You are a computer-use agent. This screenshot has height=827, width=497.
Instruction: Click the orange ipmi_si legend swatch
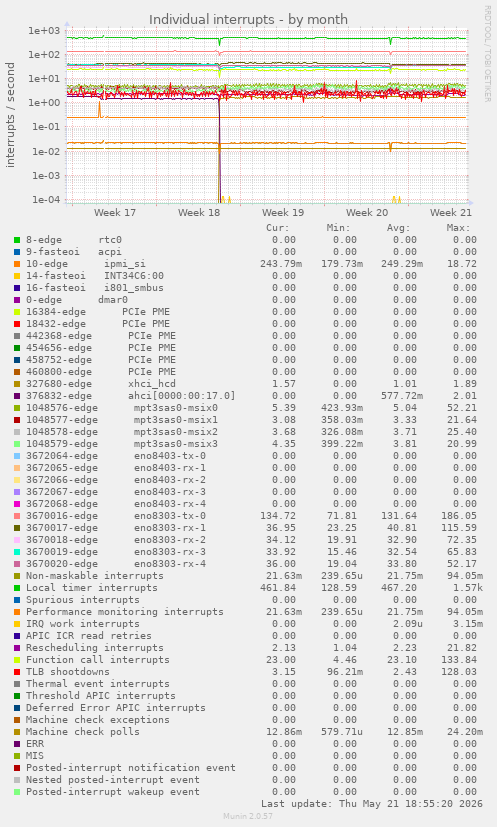pos(17,264)
